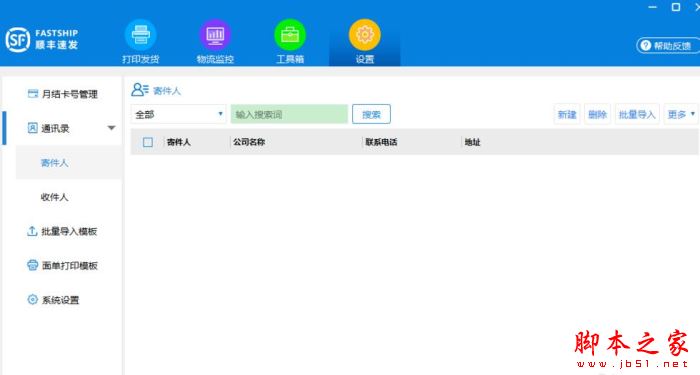Toggle the select-all checkbox in table header
The image size is (700, 375).
coord(148,142)
